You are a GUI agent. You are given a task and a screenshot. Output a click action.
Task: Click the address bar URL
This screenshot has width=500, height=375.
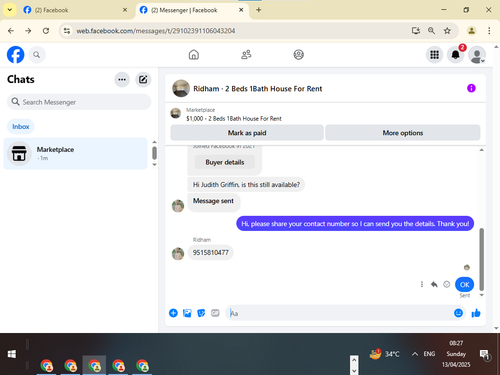click(156, 31)
